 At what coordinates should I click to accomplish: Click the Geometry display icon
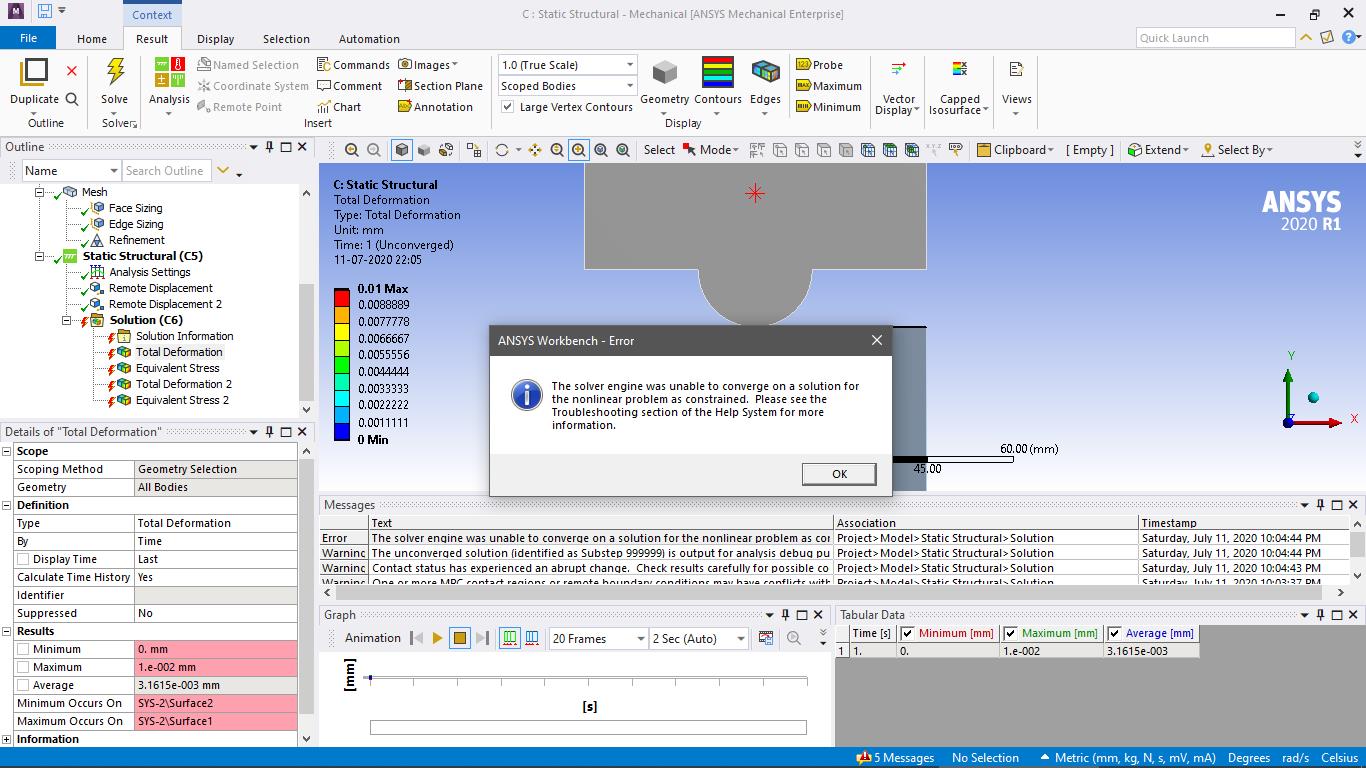tap(664, 73)
